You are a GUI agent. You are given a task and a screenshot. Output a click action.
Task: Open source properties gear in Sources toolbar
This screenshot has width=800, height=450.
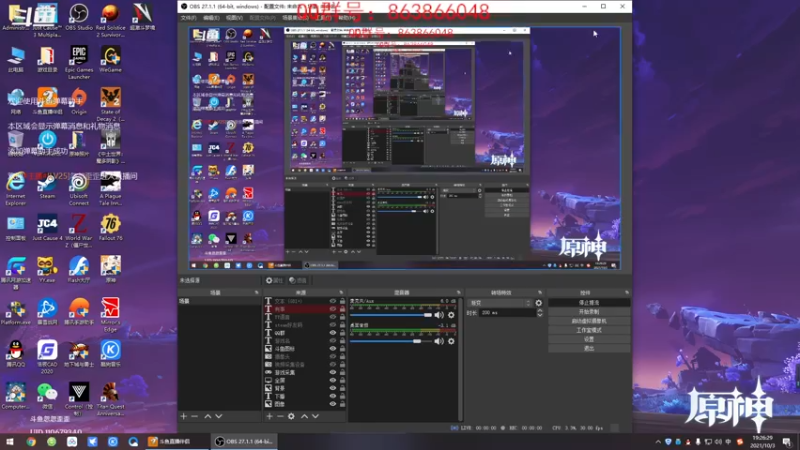291,416
